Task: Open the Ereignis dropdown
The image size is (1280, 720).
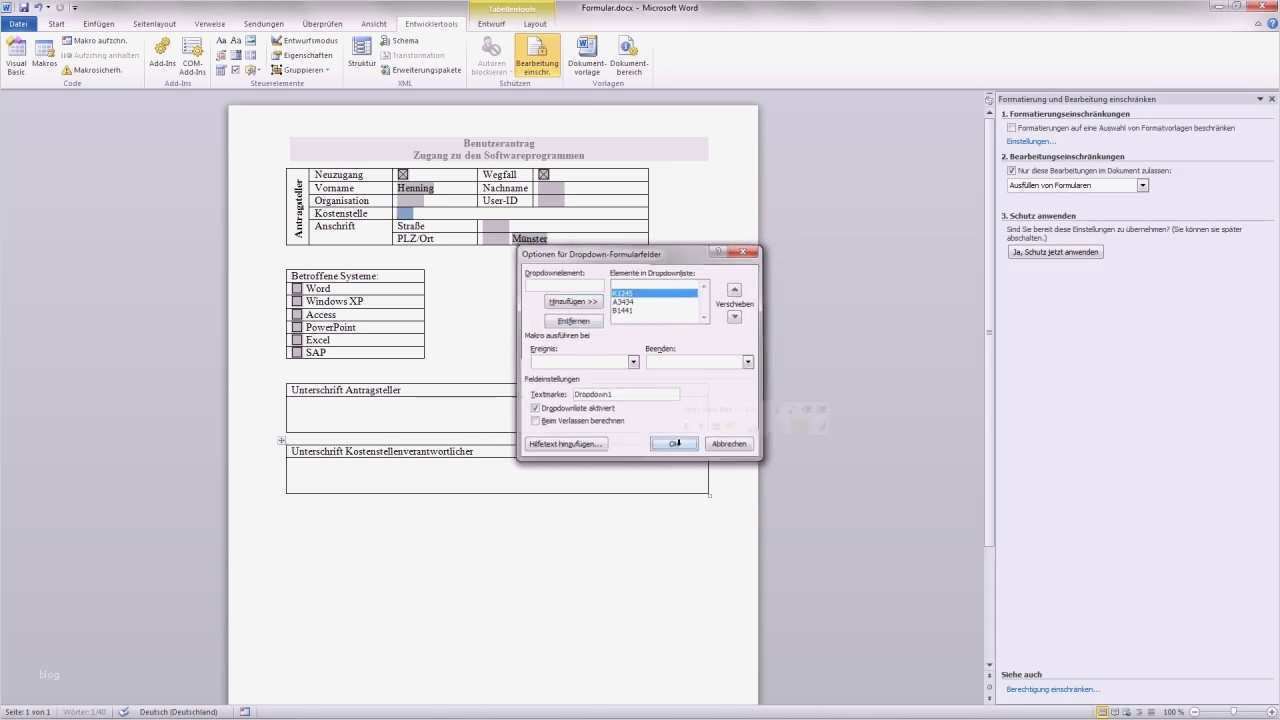Action: point(633,362)
